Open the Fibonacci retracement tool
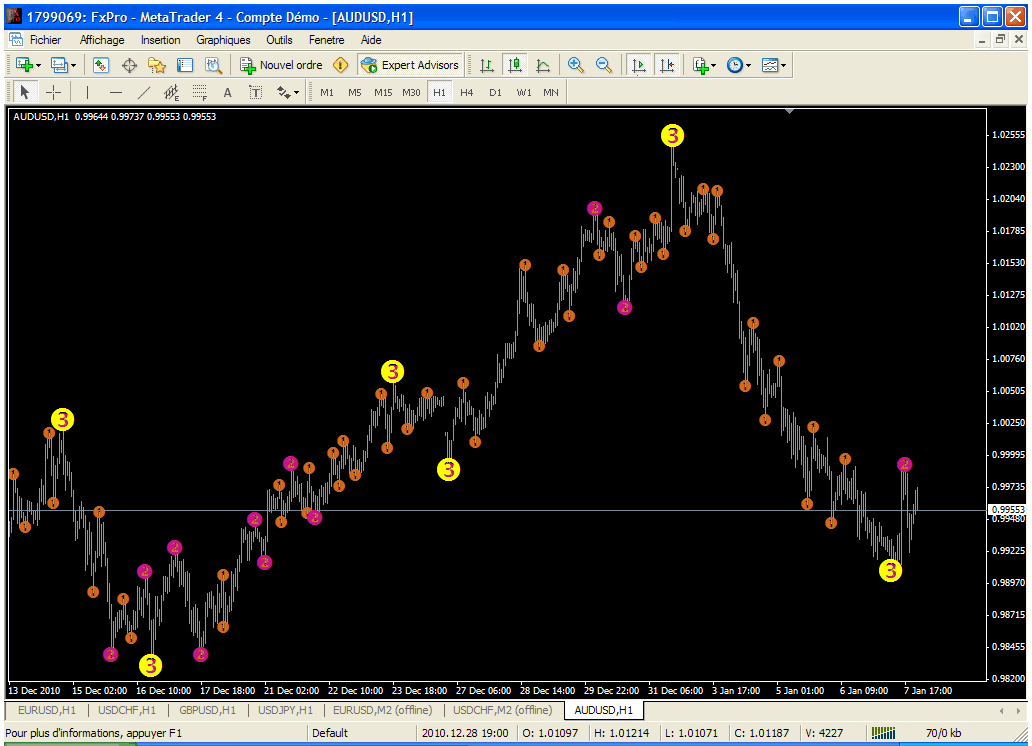 coord(199,92)
